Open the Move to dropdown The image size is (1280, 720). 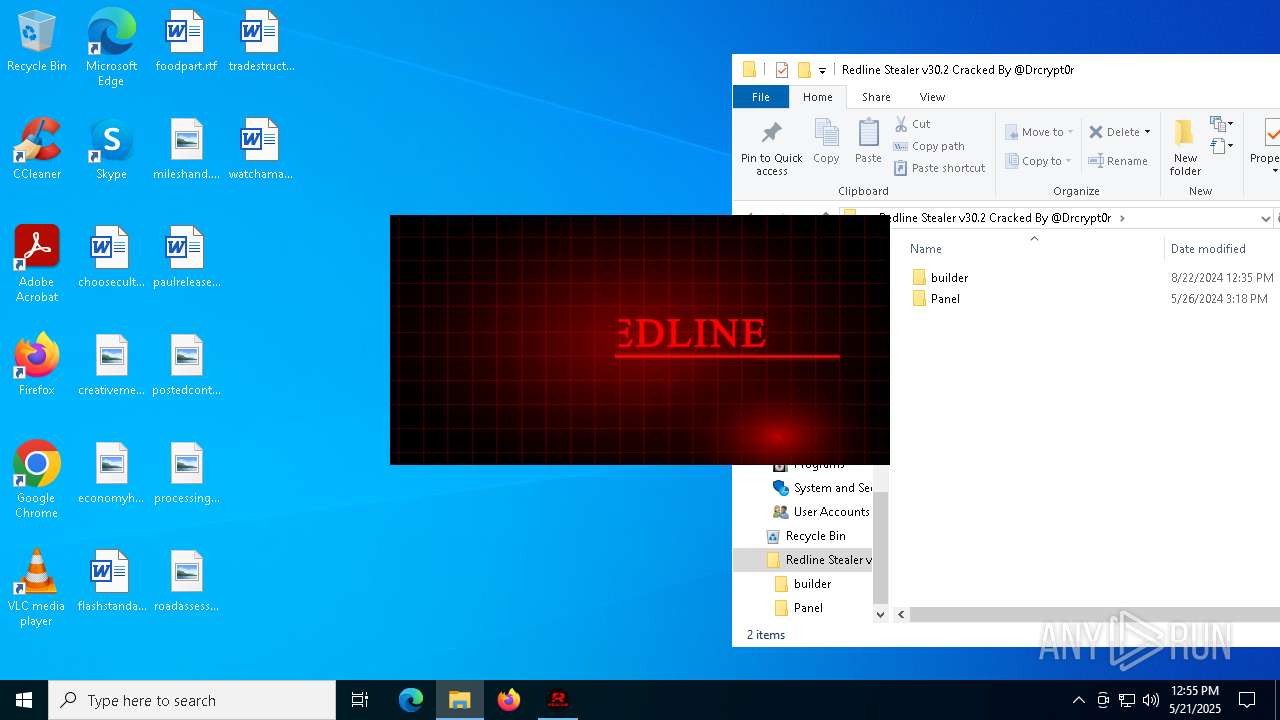(x=1039, y=132)
